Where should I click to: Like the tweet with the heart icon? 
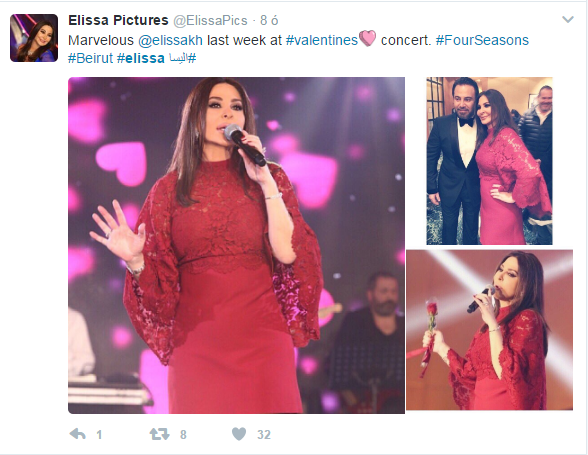239,434
